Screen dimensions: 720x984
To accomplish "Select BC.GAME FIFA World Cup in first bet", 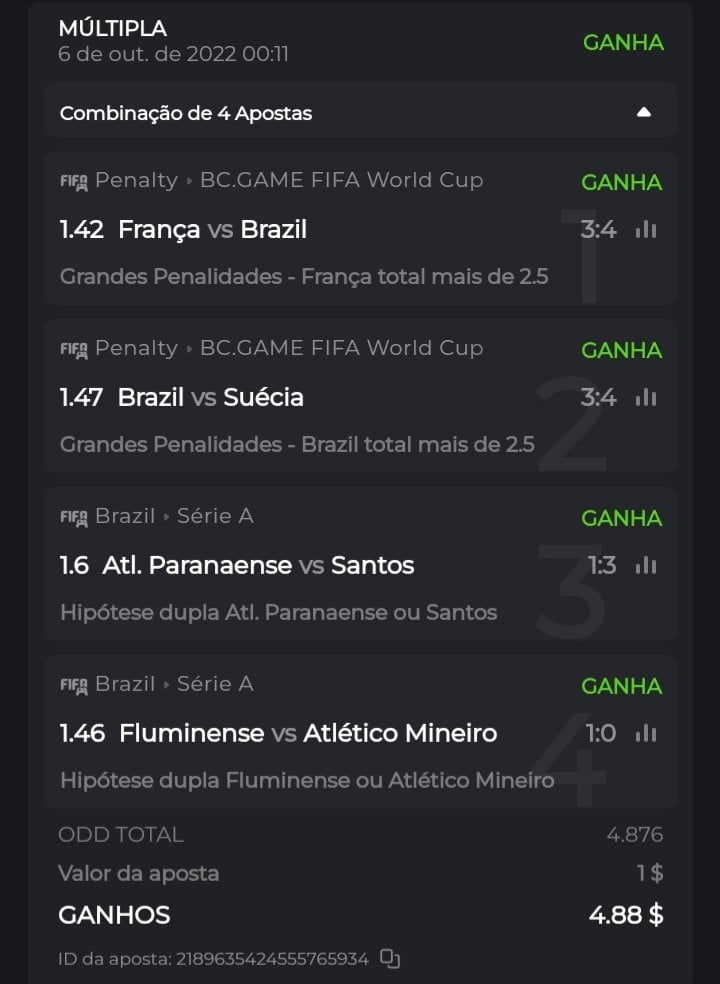I will [341, 181].
